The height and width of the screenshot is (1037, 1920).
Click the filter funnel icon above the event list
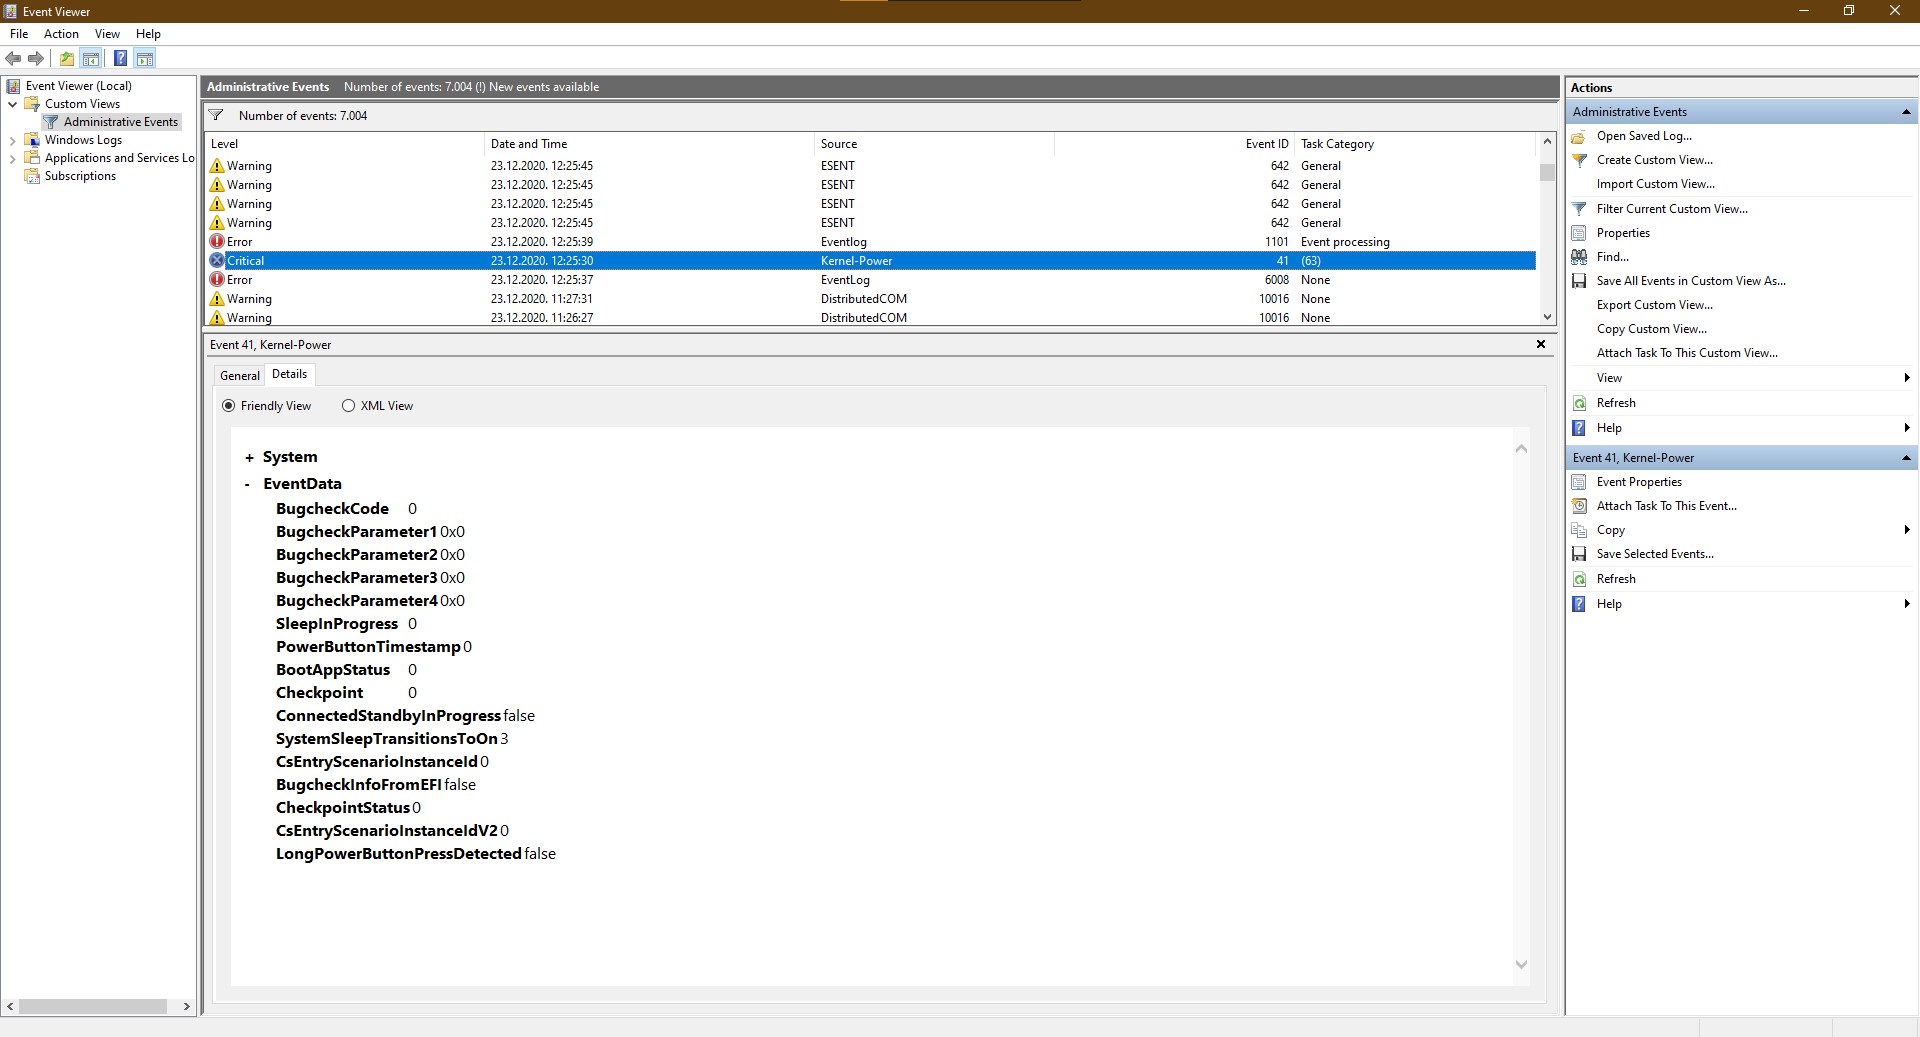(x=216, y=115)
